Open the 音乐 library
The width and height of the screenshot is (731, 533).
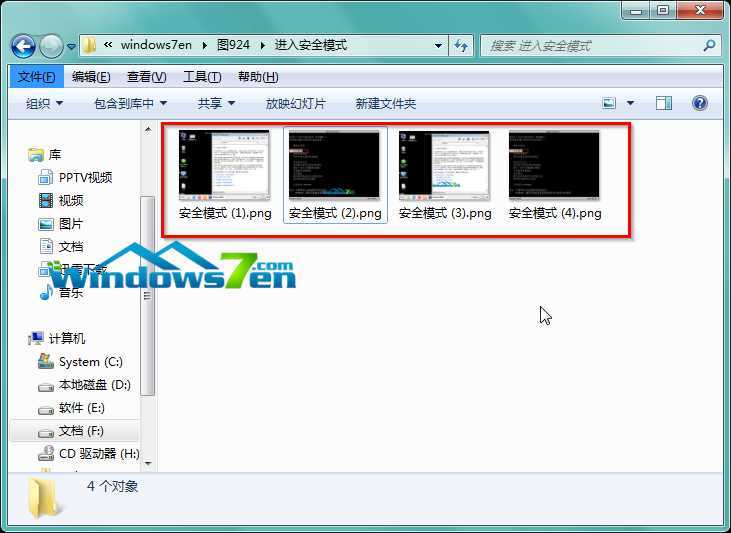[70, 293]
